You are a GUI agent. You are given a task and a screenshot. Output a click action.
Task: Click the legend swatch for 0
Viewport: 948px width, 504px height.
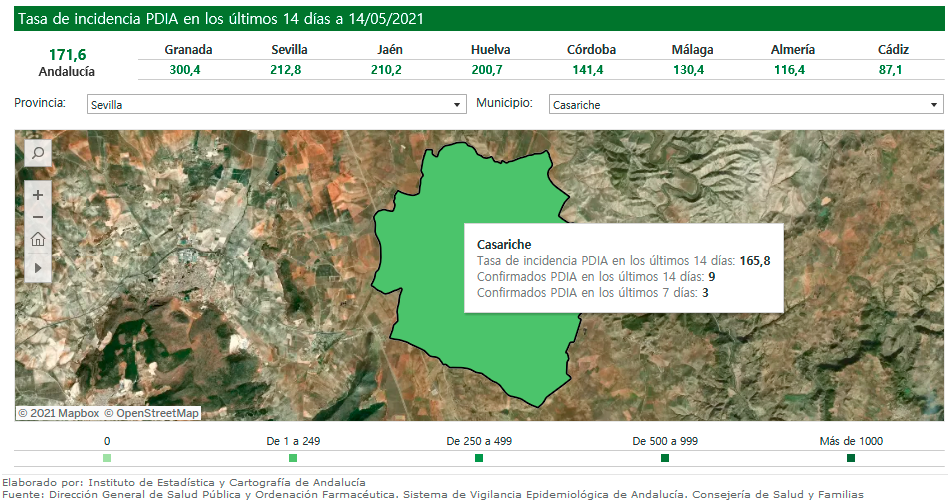107,458
